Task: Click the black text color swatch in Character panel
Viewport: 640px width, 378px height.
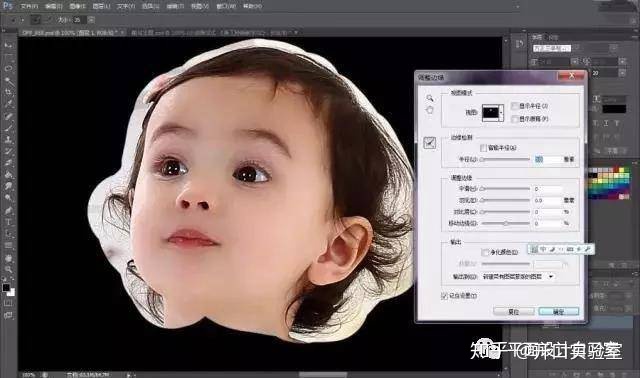Action: 614,109
